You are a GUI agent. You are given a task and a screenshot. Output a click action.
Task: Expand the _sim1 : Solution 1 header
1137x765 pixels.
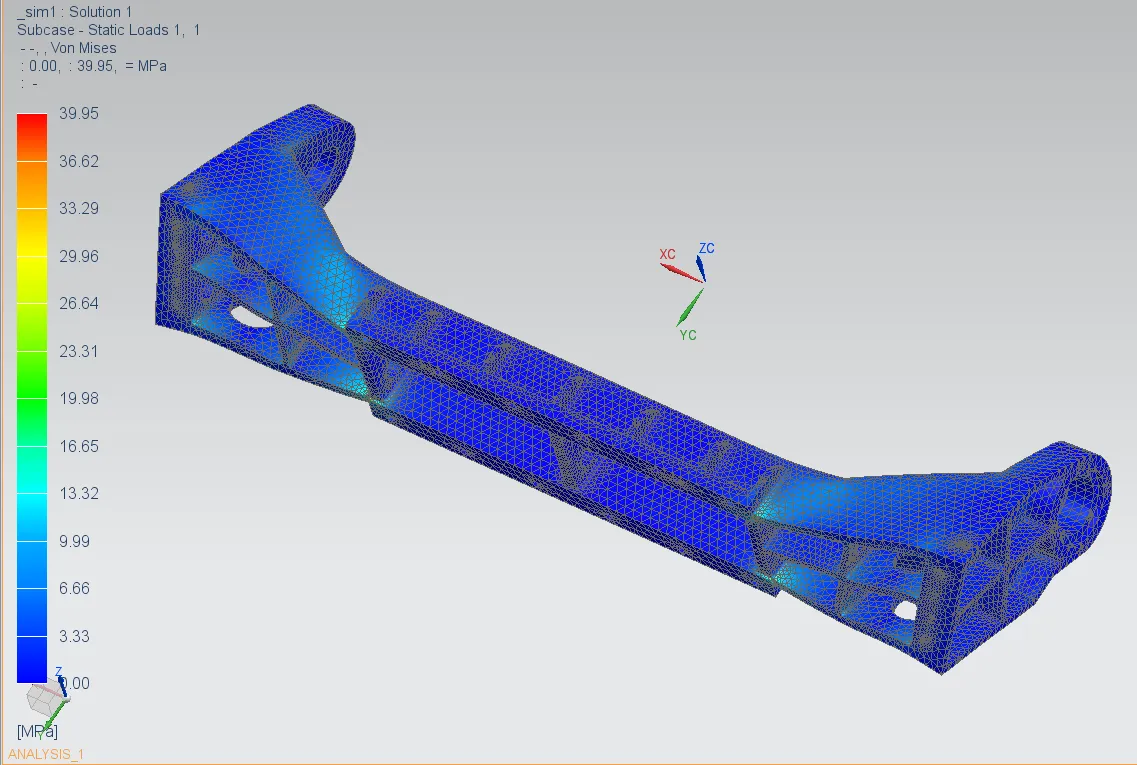pos(72,11)
